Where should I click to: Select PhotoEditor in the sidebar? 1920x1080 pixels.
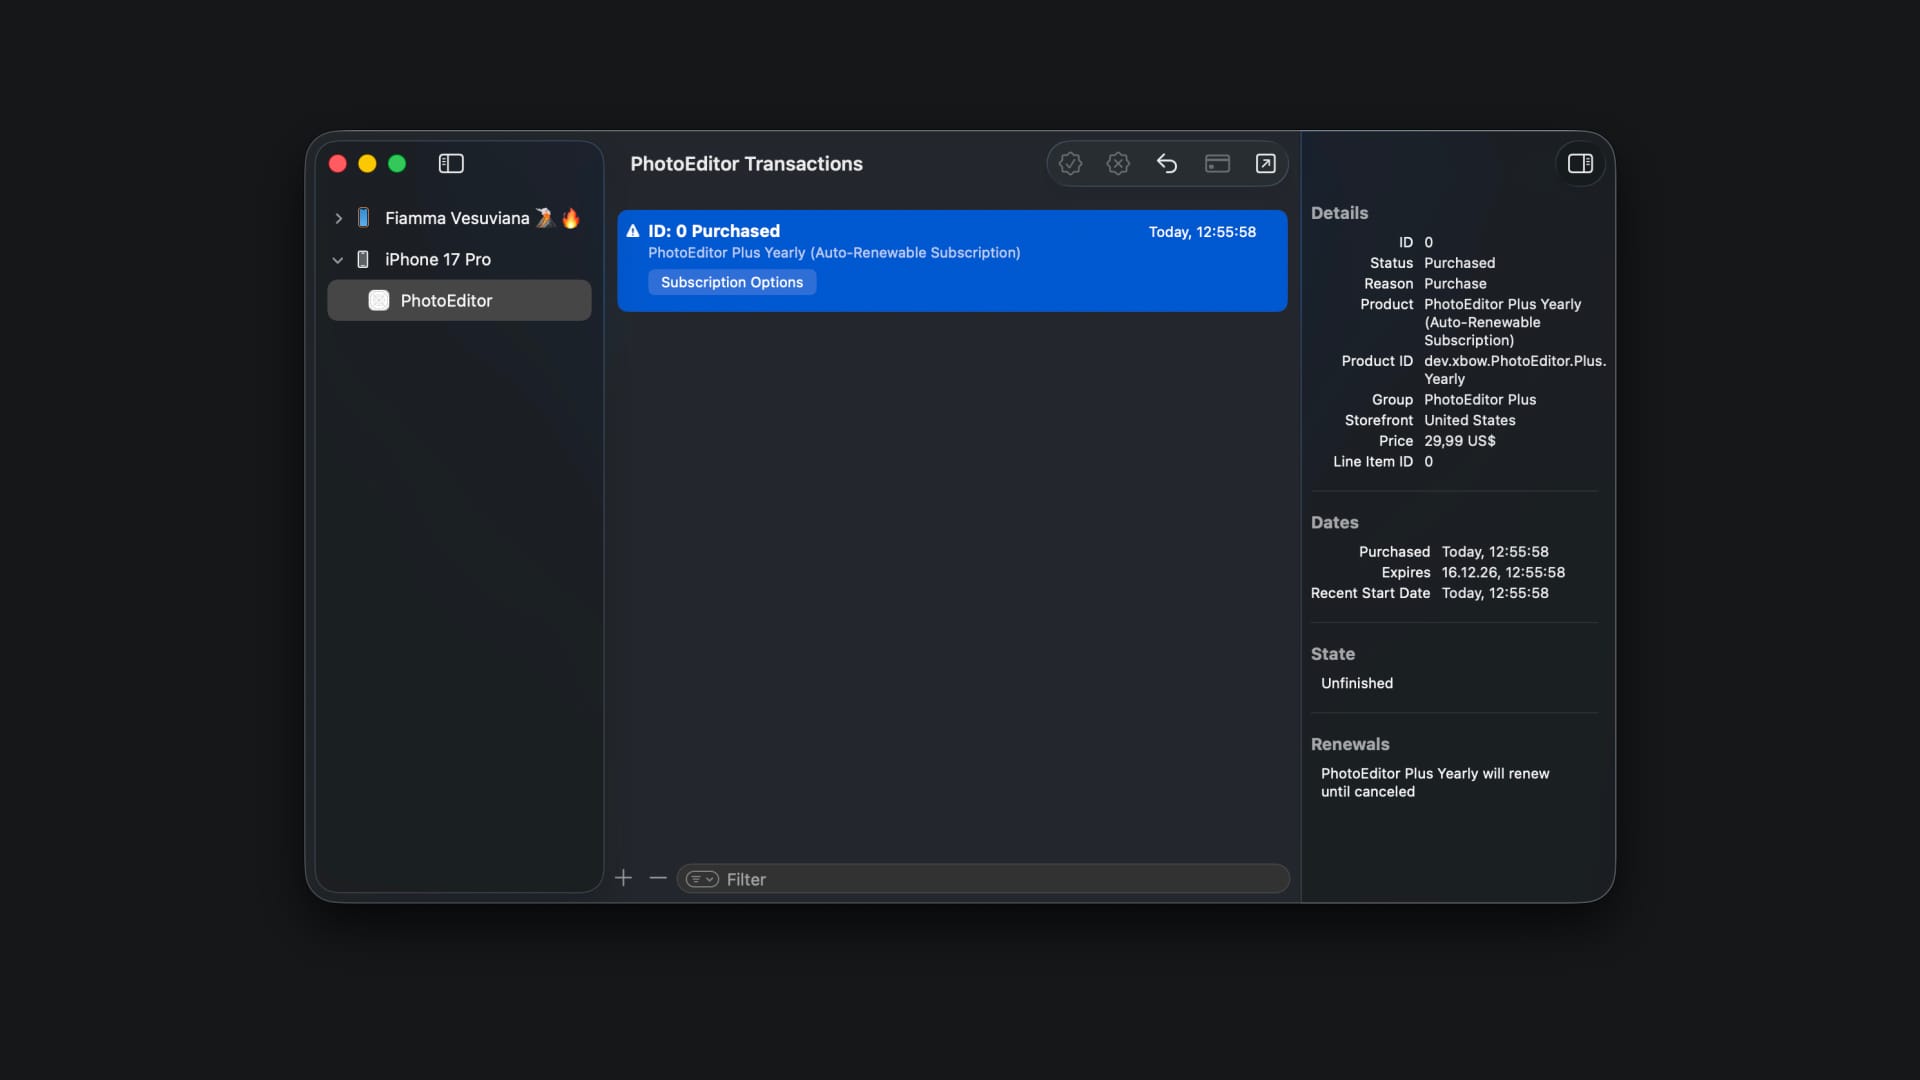tap(446, 301)
